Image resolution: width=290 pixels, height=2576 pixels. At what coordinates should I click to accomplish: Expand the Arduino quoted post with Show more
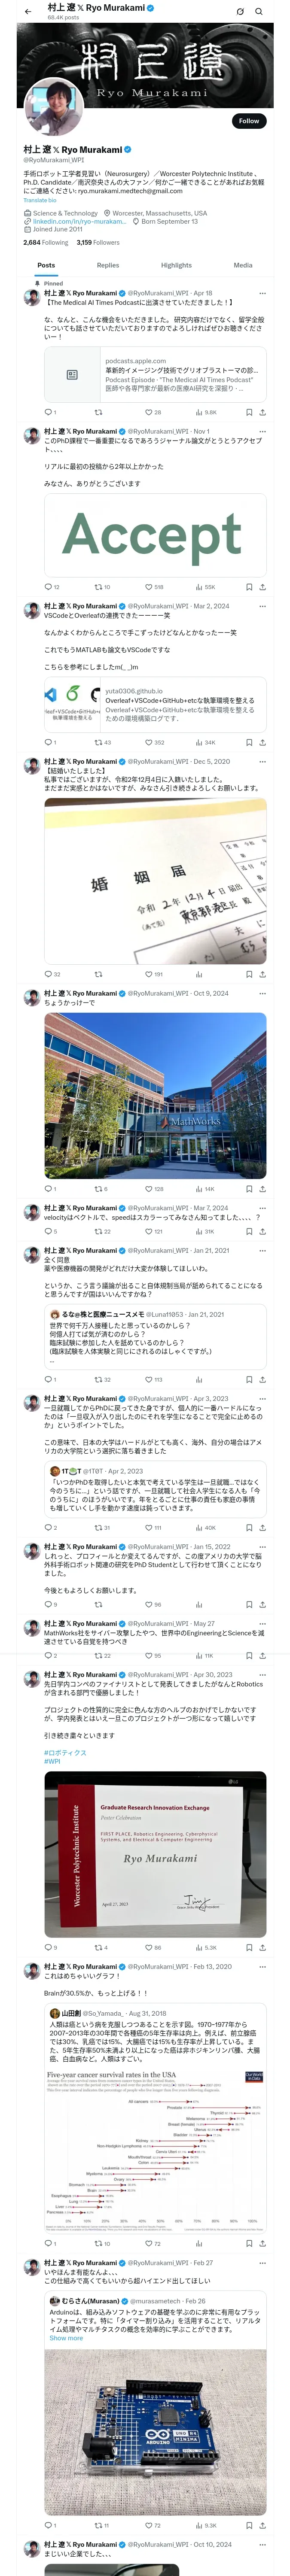[x=66, y=2338]
